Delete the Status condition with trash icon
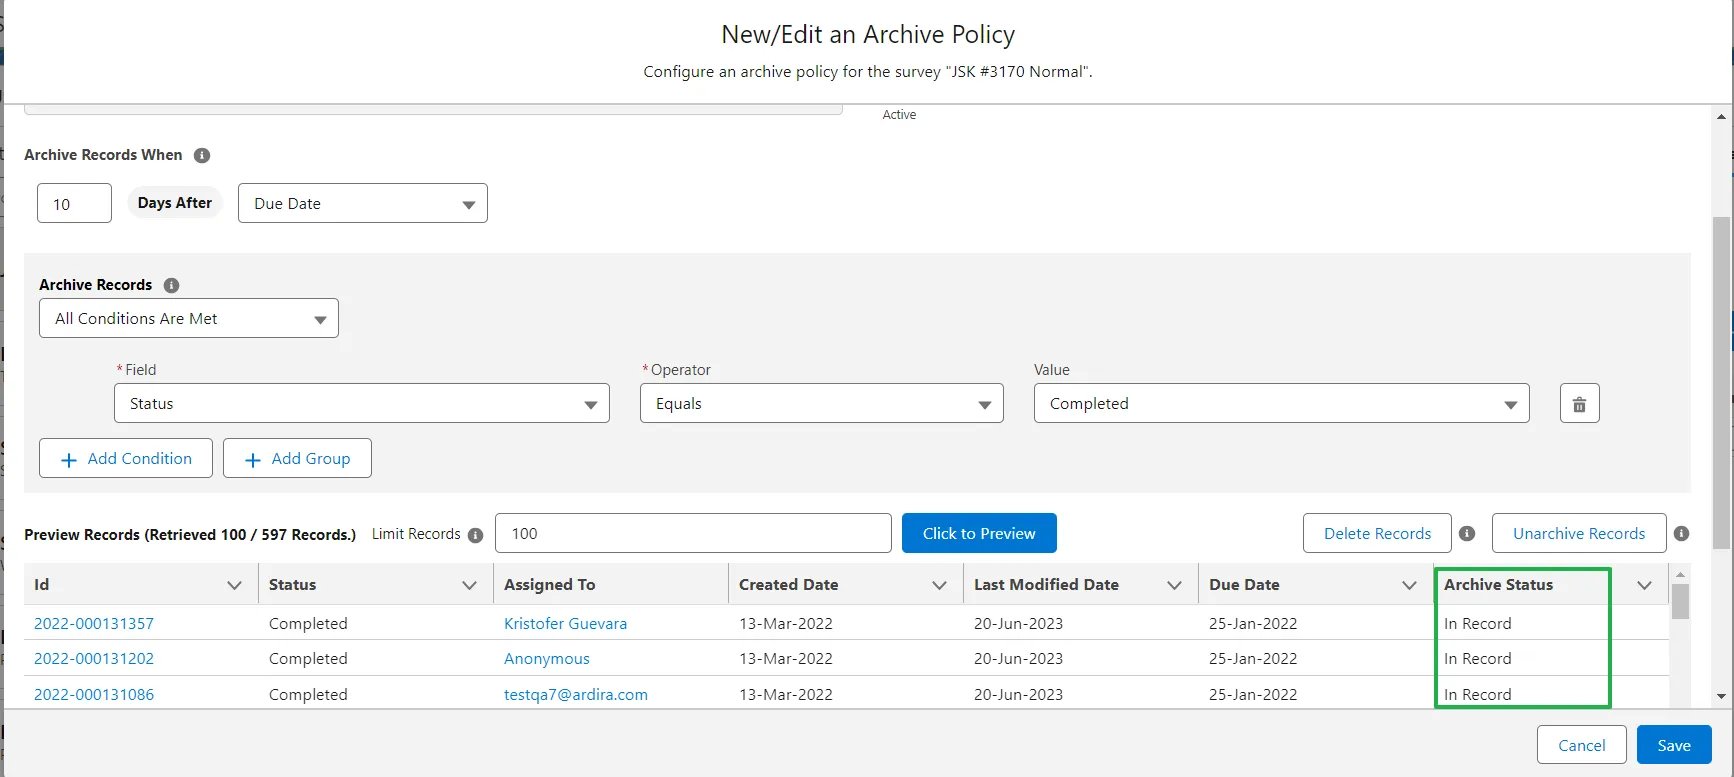The image size is (1734, 777). point(1579,404)
